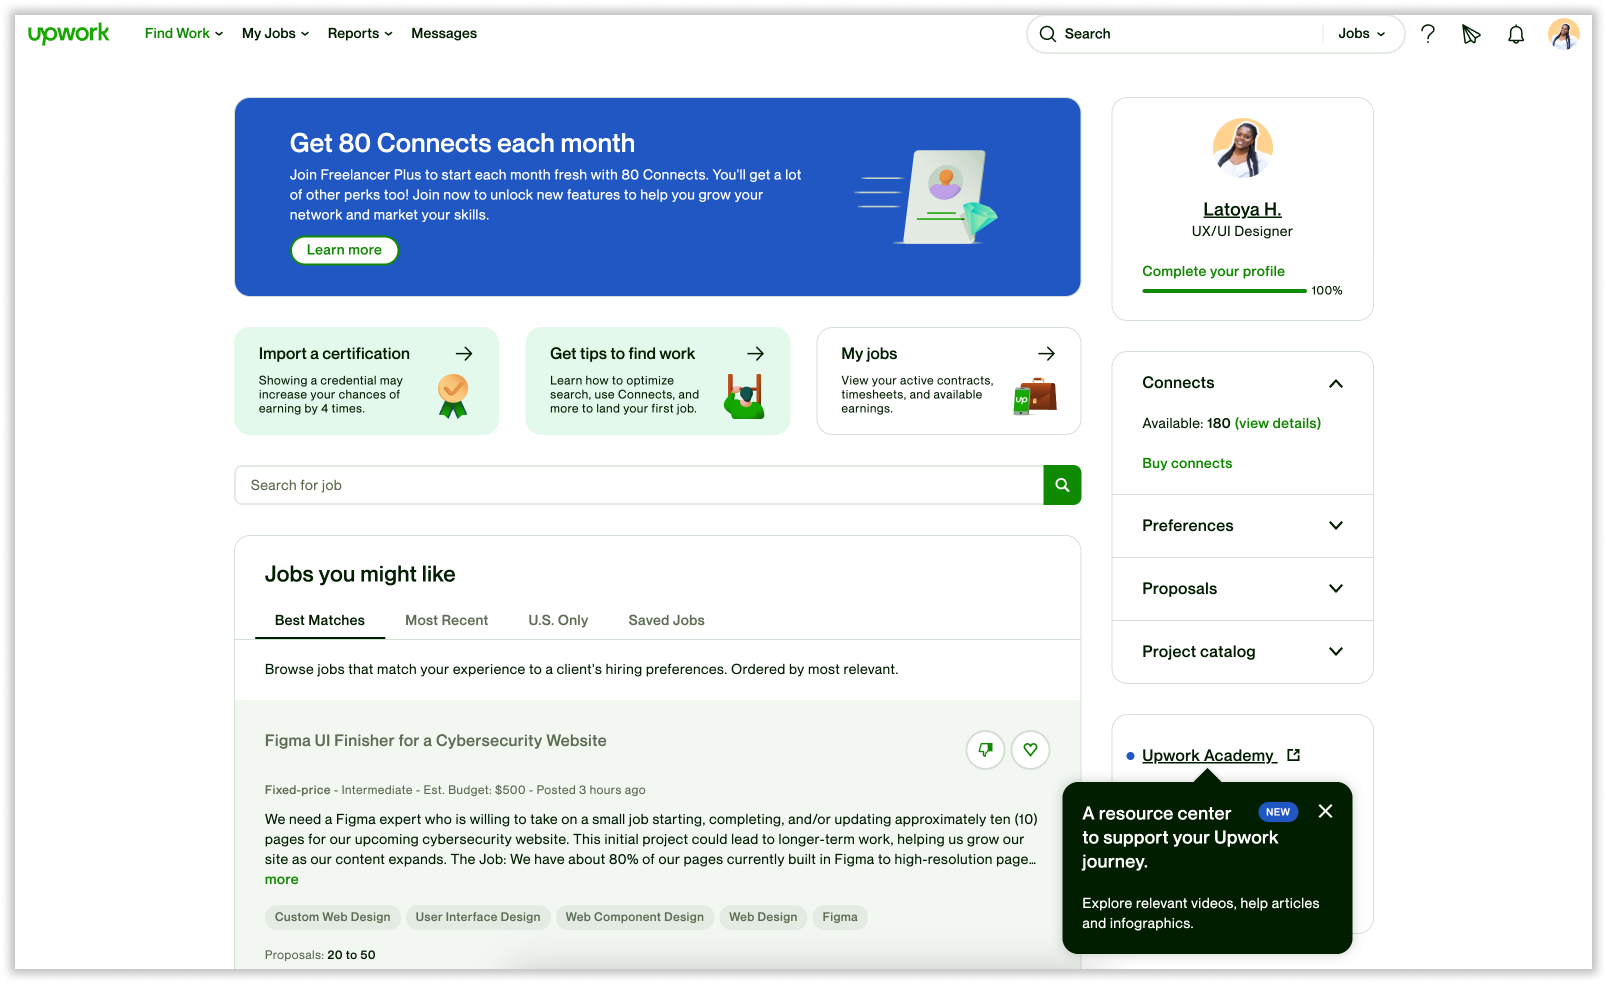This screenshot has width=1607, height=984.
Task: Expand the Project catalog section
Action: (x=1336, y=652)
